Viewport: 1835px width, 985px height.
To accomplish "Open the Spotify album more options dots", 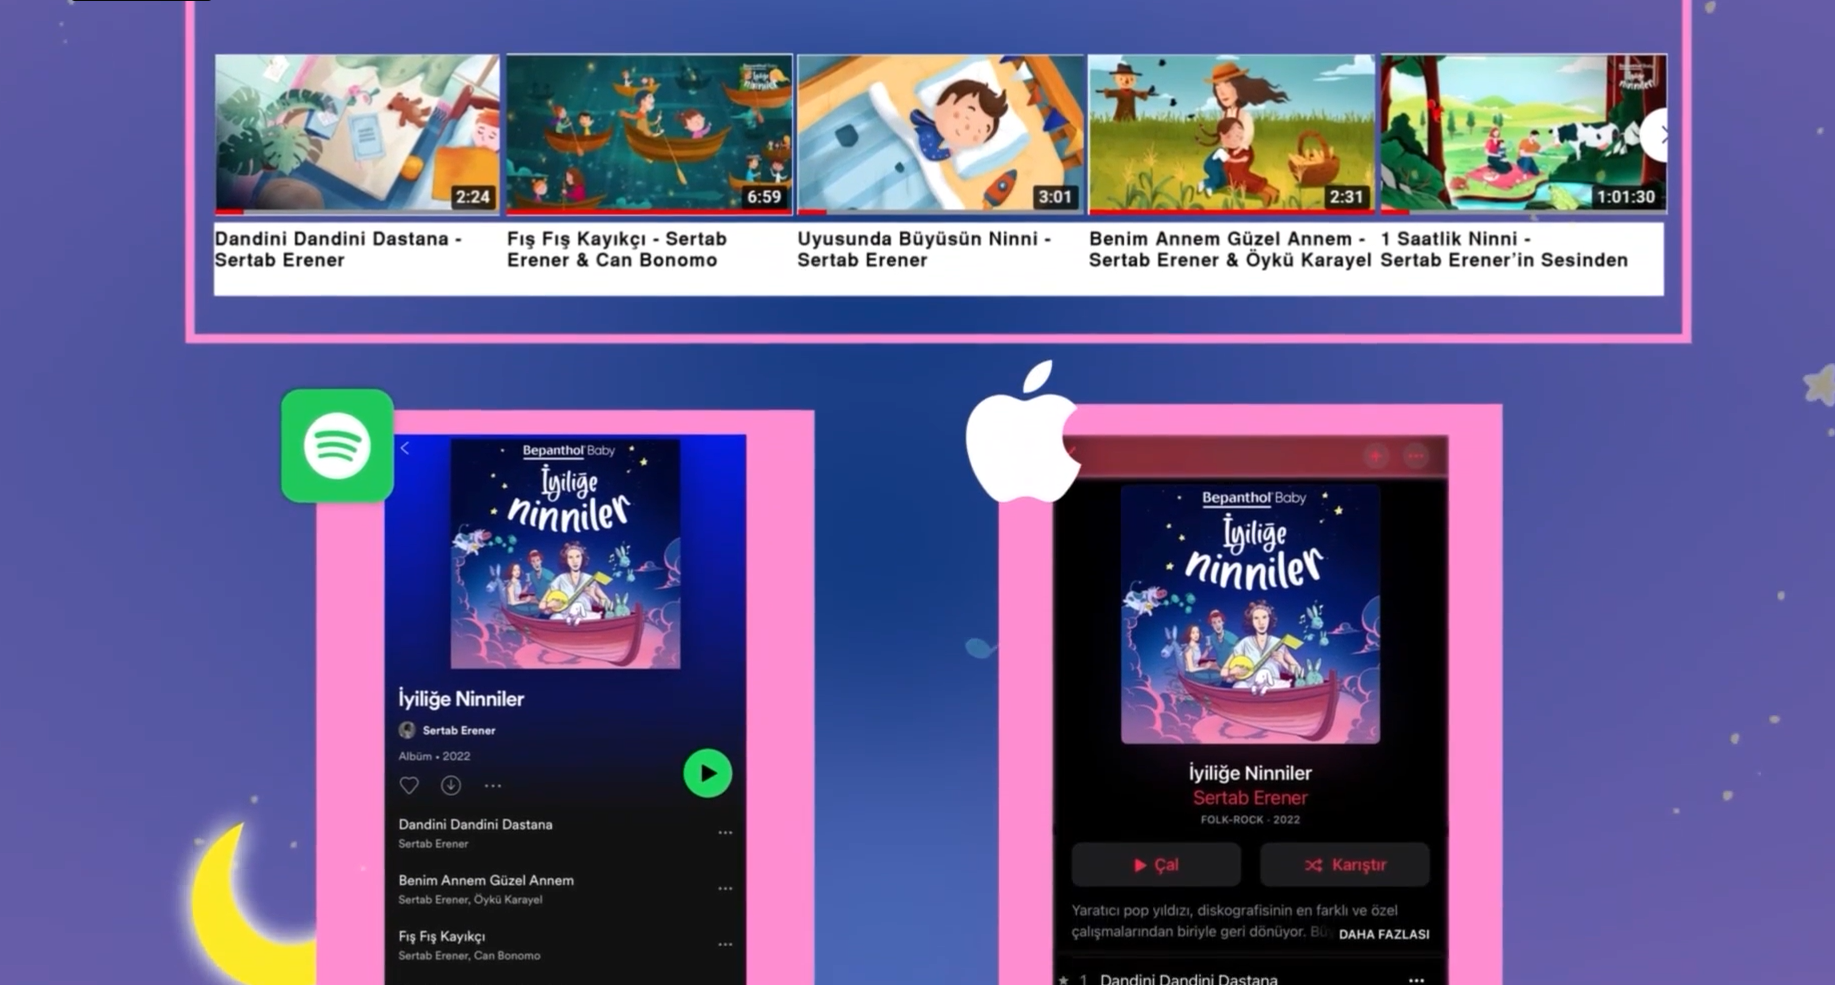I will point(493,786).
